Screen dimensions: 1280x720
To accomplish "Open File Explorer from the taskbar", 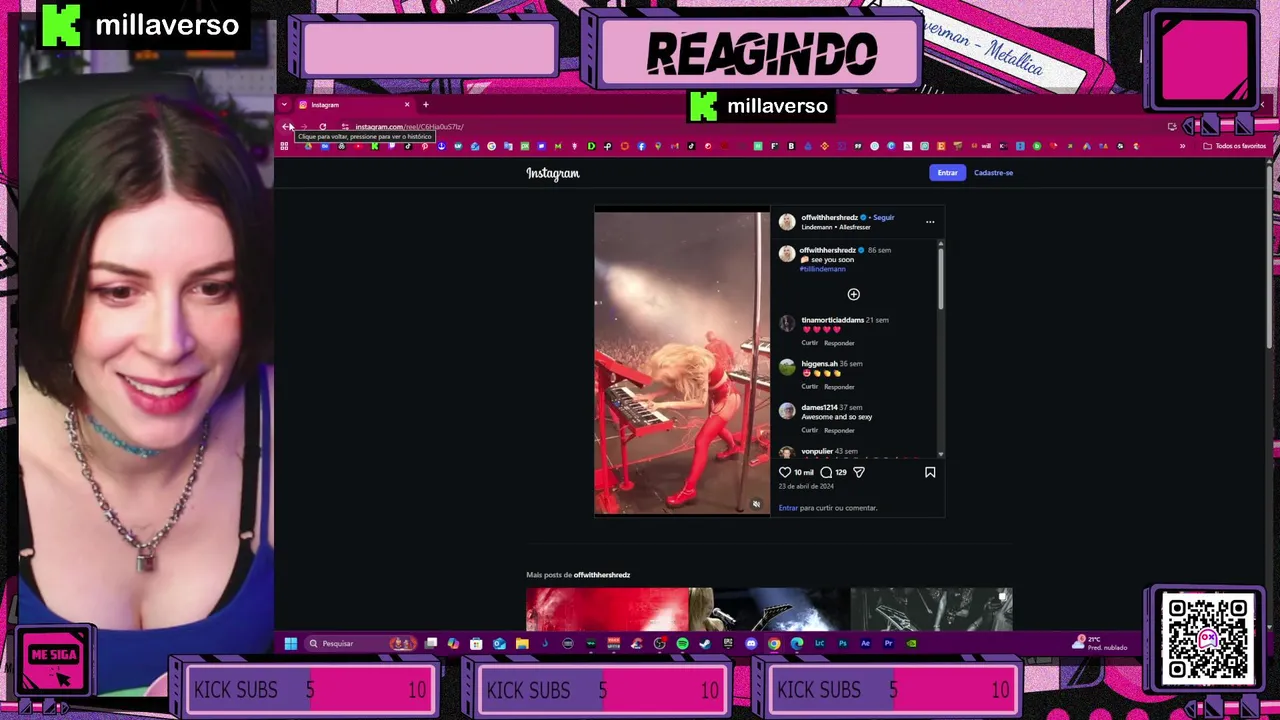I will click(522, 644).
